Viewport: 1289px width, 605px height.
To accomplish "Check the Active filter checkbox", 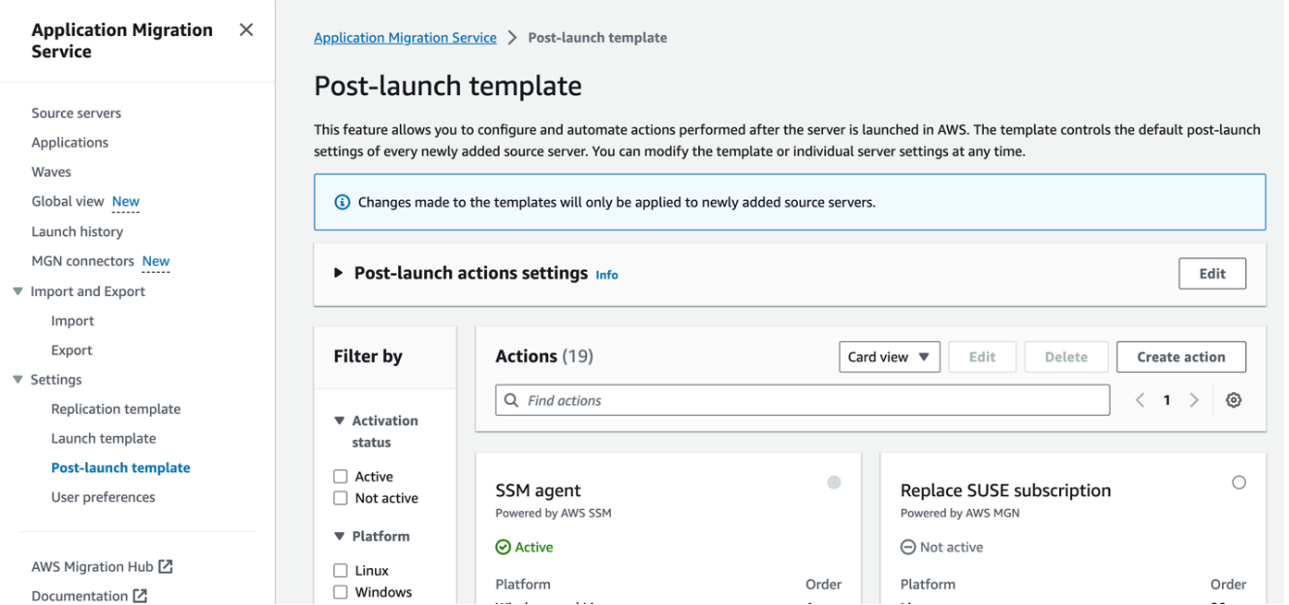I will [341, 477].
